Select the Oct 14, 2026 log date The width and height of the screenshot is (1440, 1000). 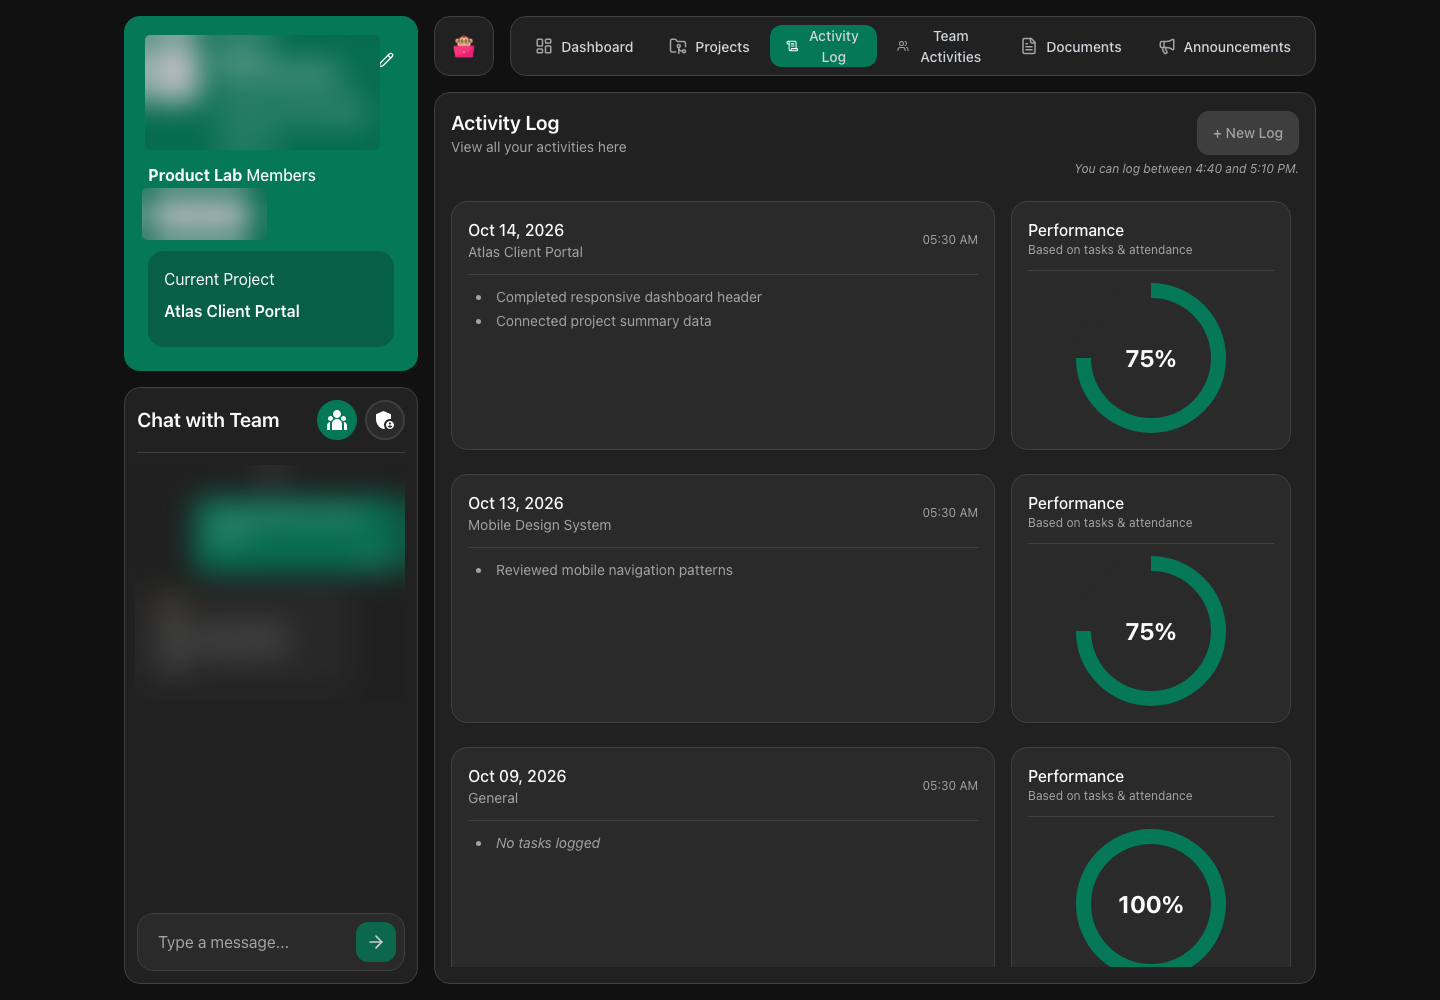(x=516, y=230)
